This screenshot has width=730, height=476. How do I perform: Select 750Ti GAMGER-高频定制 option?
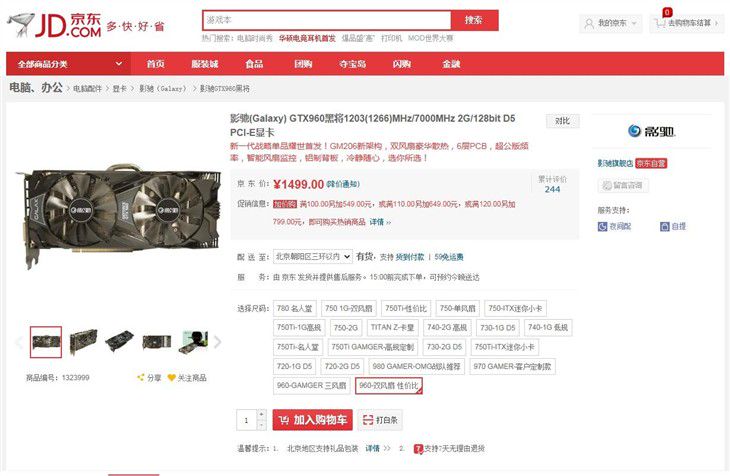point(372,347)
